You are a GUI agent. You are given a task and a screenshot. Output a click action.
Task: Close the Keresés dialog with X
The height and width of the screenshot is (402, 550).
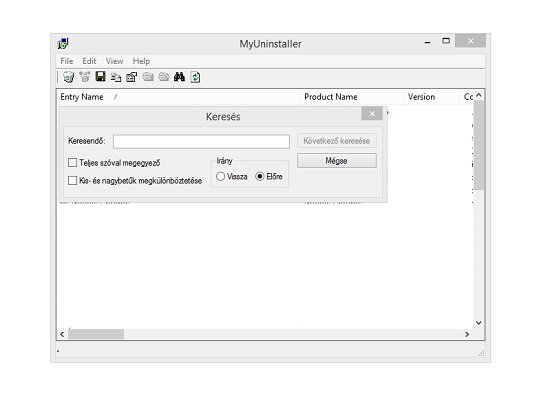click(x=372, y=113)
